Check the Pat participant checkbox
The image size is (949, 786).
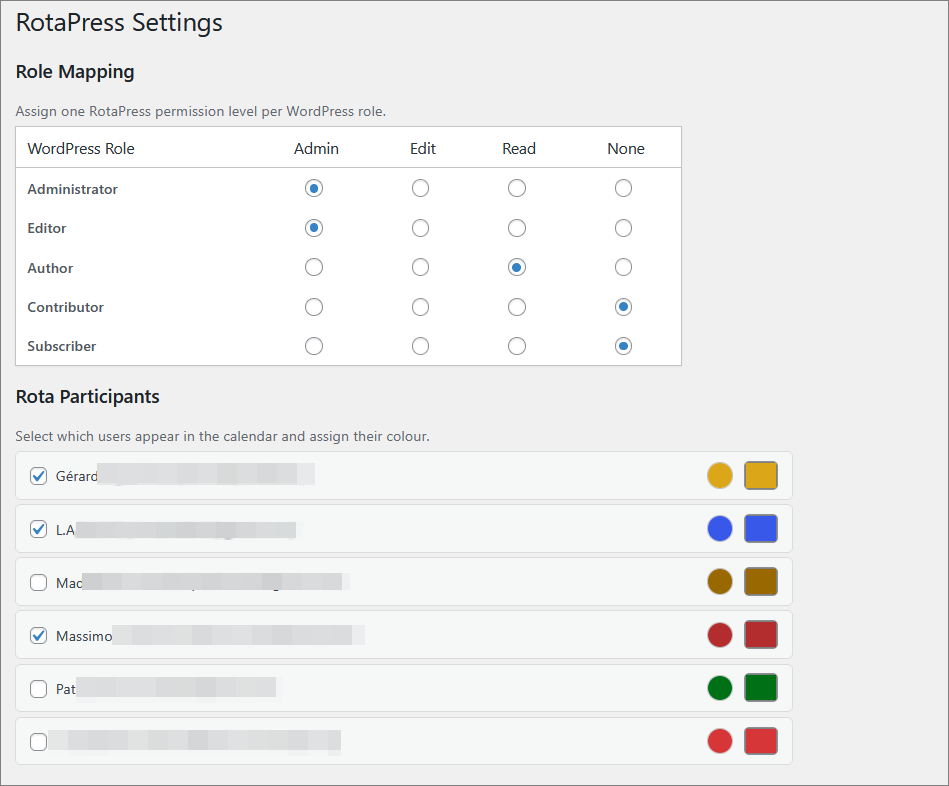click(x=38, y=689)
